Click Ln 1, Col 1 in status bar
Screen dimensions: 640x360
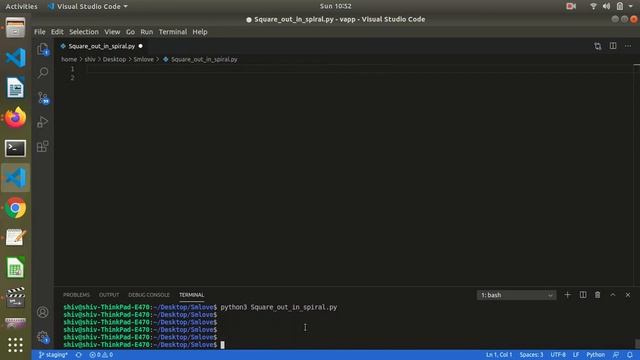pyautogui.click(x=499, y=355)
